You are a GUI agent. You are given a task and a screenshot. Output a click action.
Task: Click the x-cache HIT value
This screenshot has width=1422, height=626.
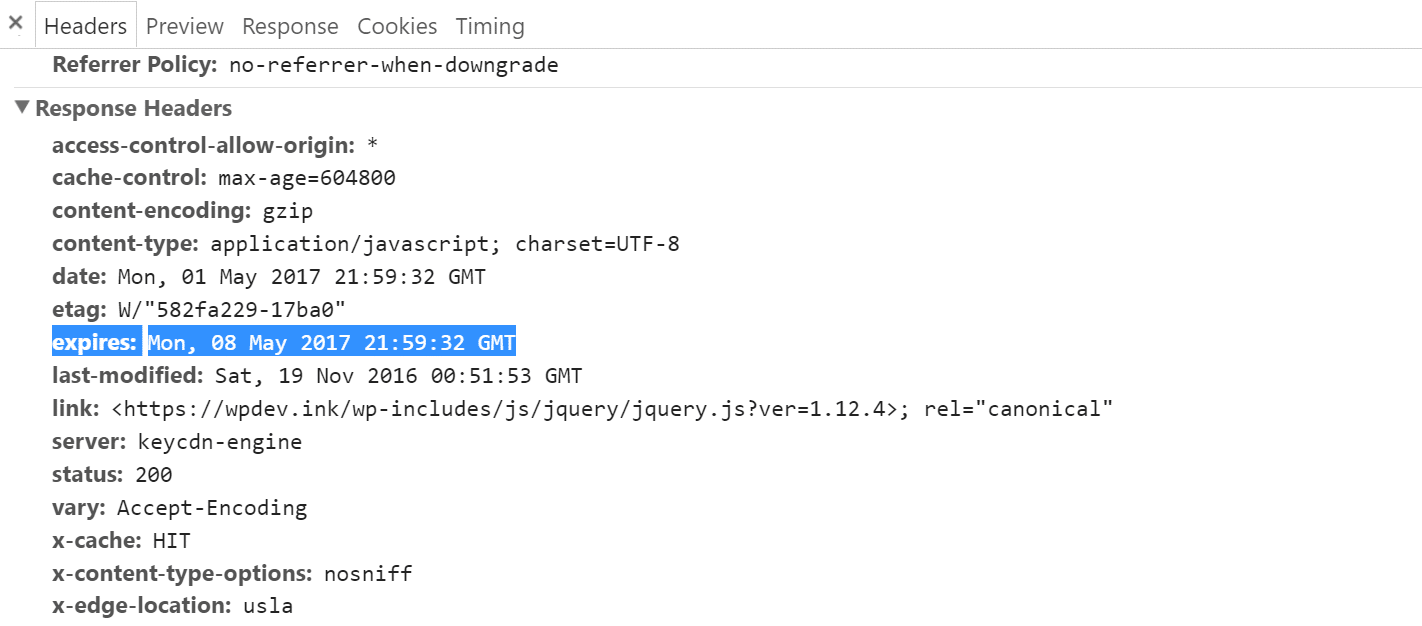tap(171, 541)
